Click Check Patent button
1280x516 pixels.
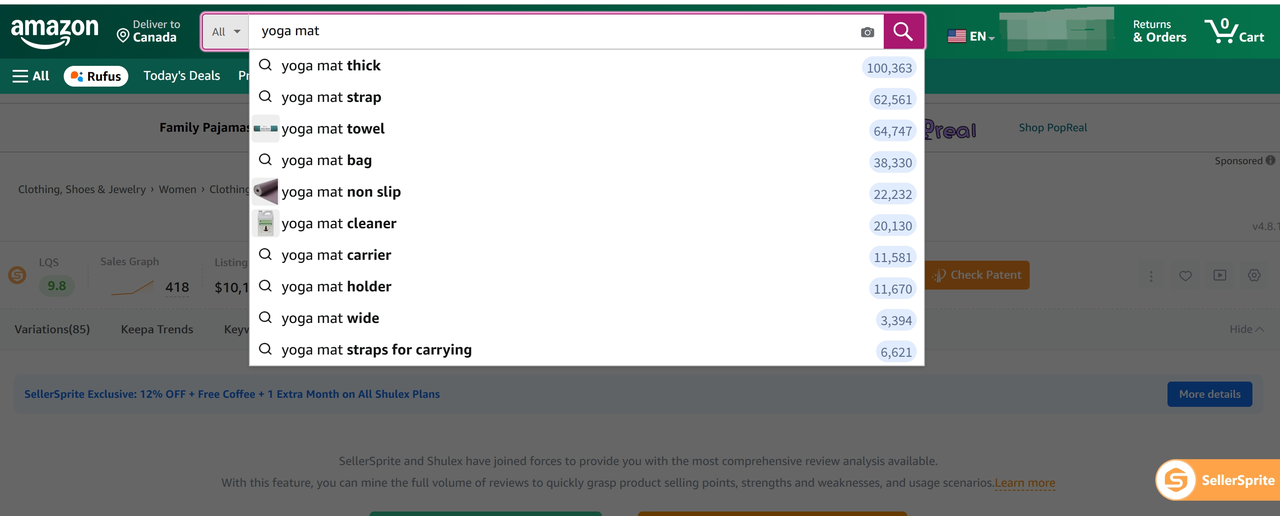[976, 275]
